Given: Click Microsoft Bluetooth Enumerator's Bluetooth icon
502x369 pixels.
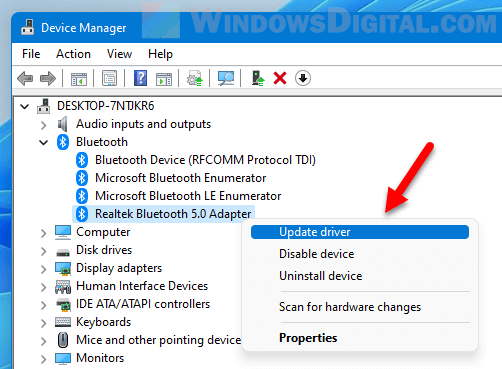Looking at the screenshot, I should click(82, 178).
